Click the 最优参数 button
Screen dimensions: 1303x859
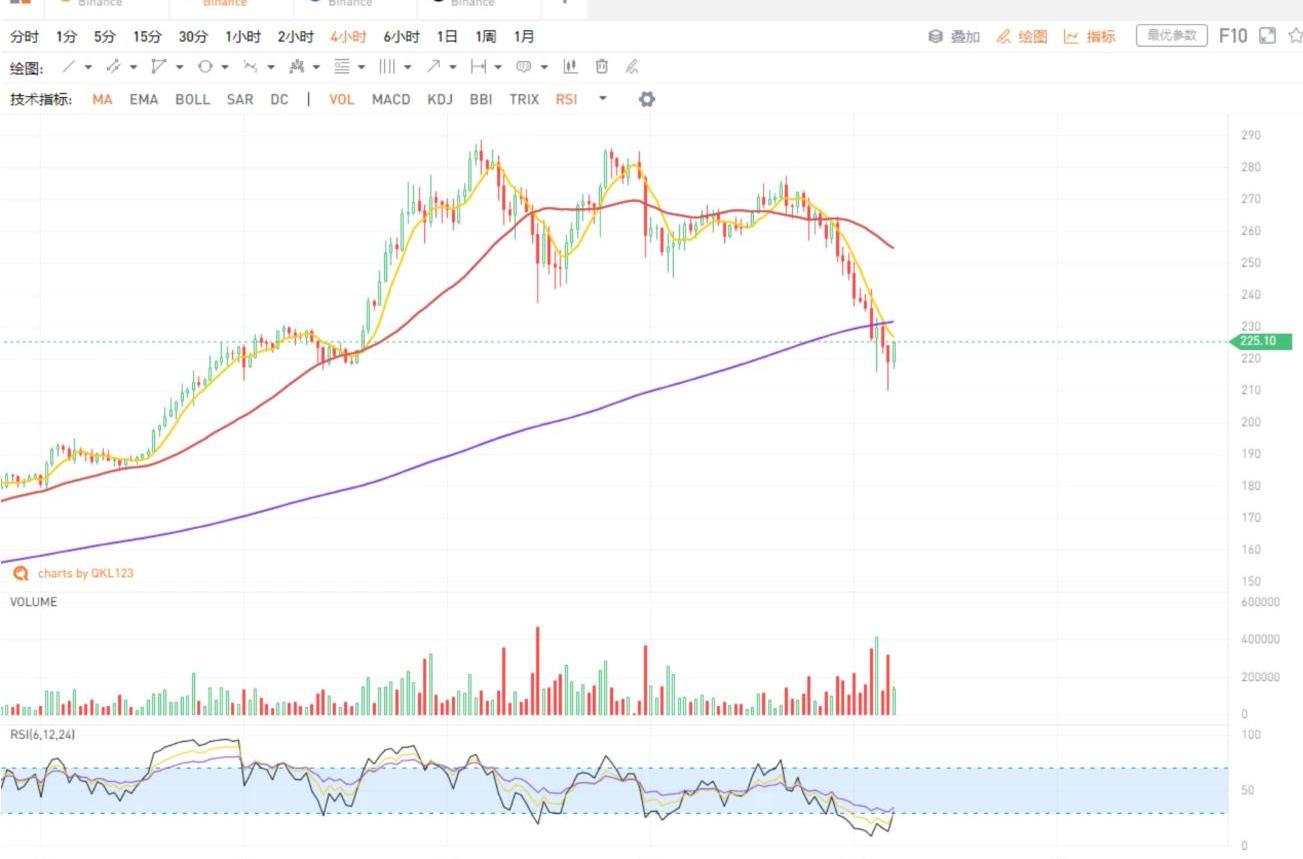coord(1171,36)
